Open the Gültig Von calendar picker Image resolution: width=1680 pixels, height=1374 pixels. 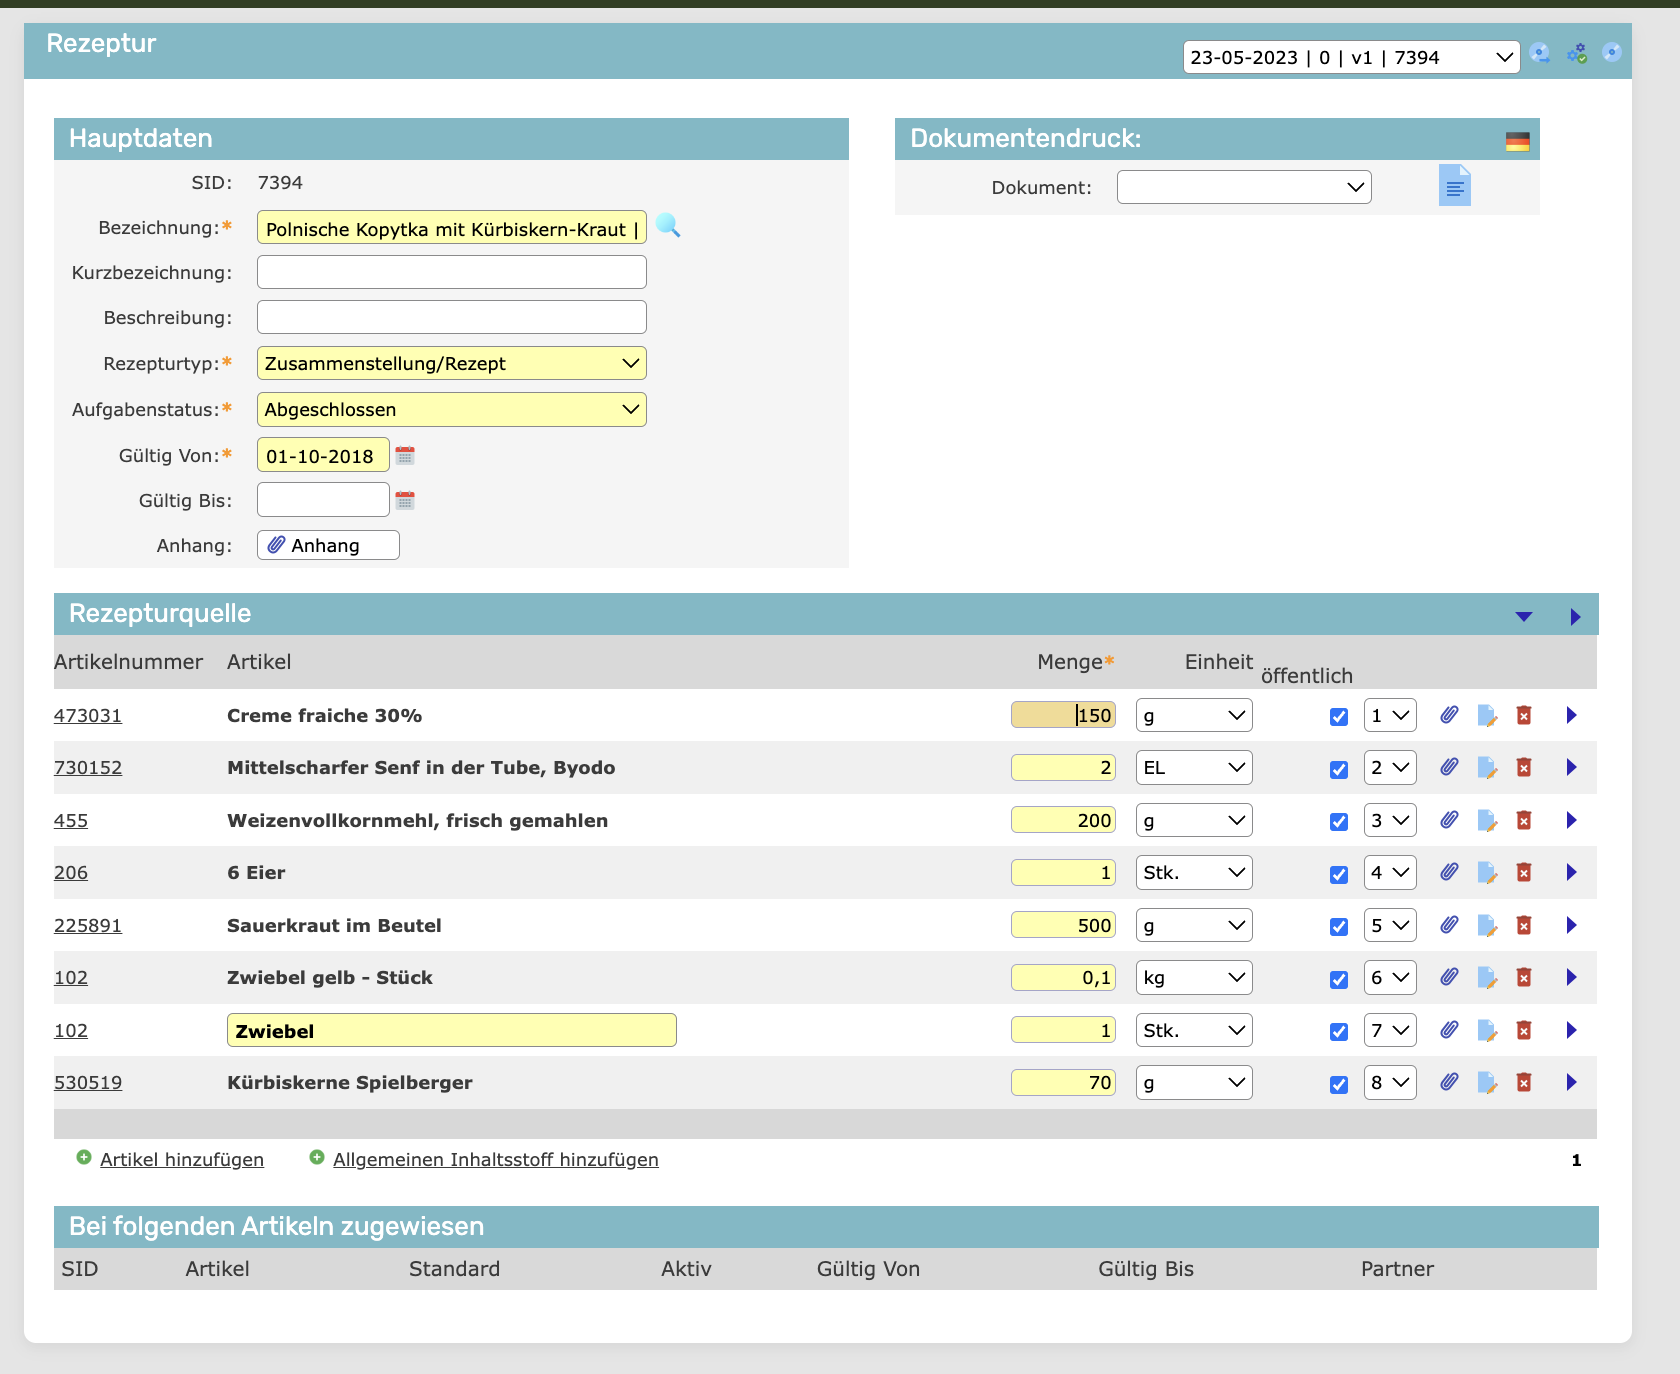click(x=405, y=456)
